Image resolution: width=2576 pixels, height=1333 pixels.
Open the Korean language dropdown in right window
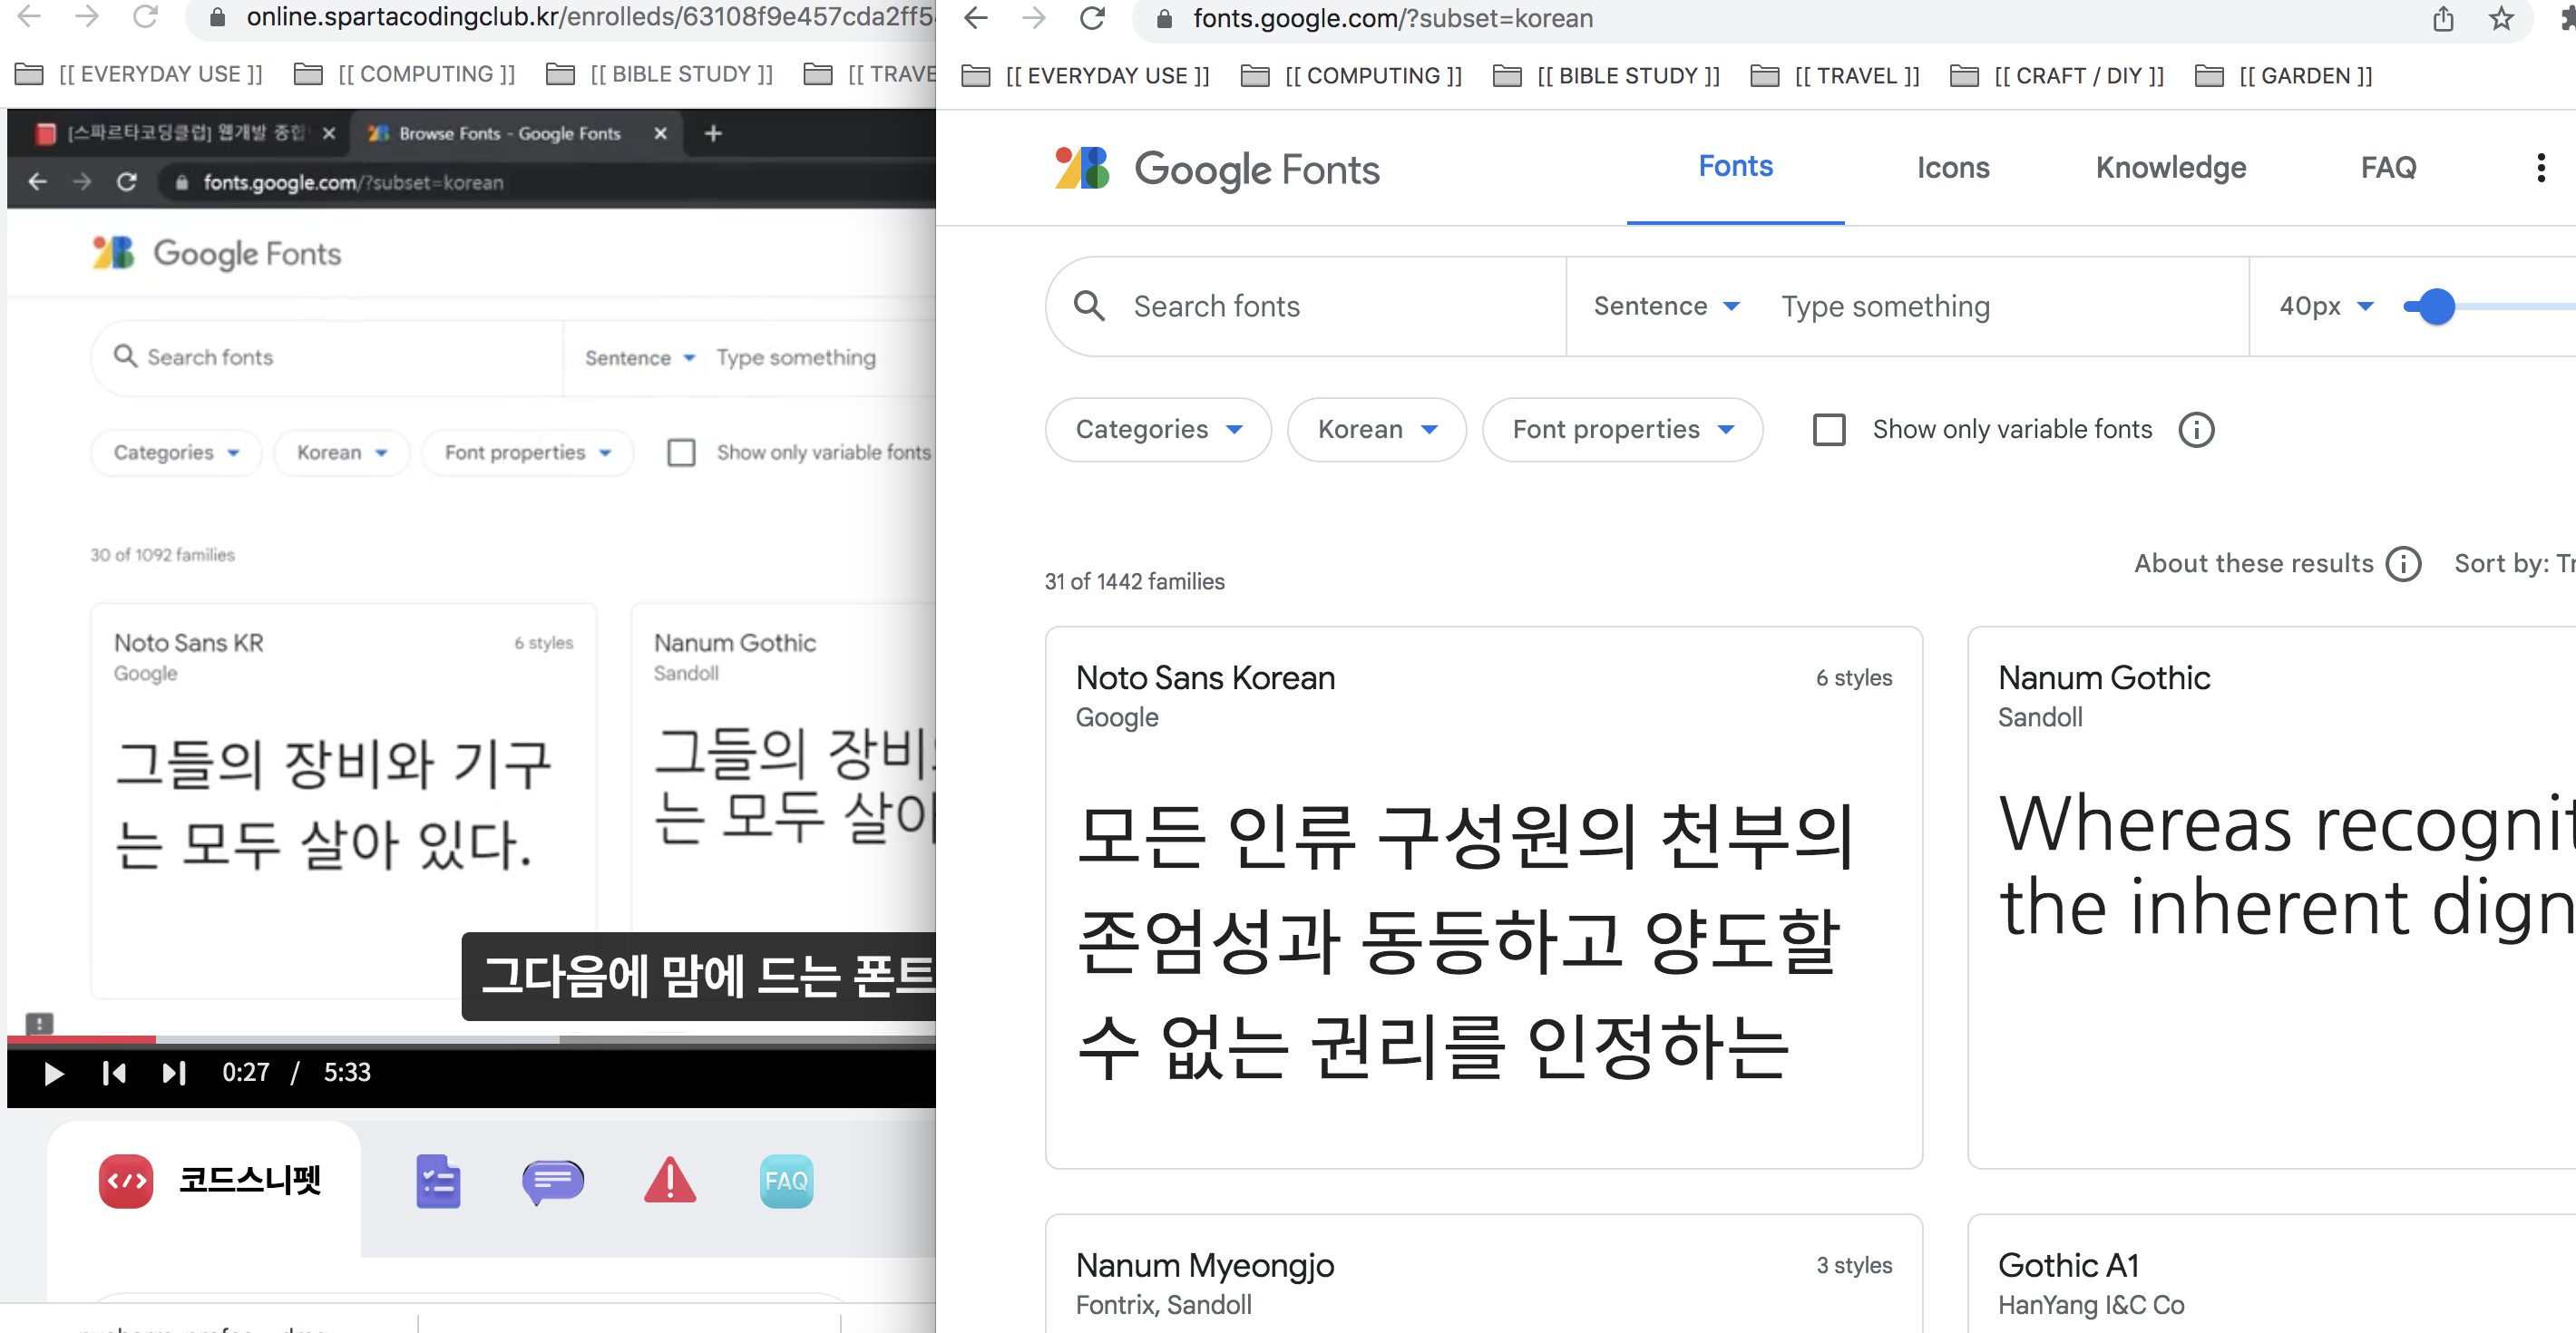pos(1376,430)
